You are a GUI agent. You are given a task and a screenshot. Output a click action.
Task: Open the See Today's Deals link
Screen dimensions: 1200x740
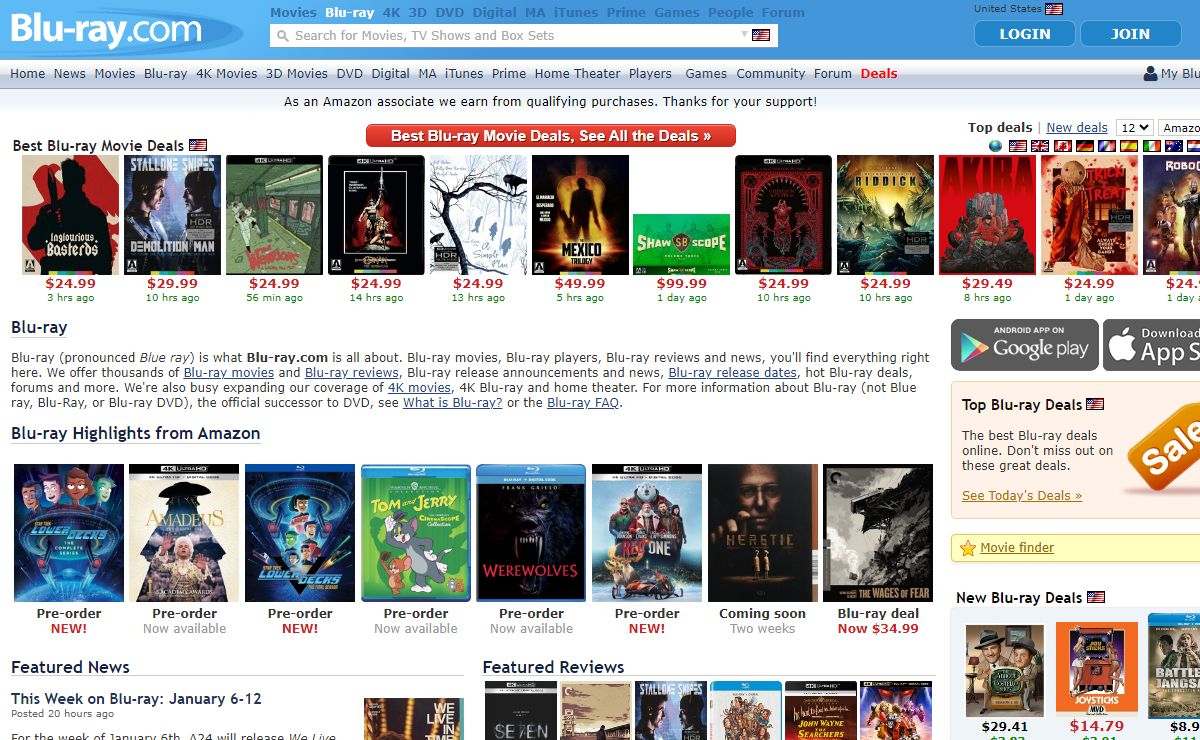(x=1022, y=495)
